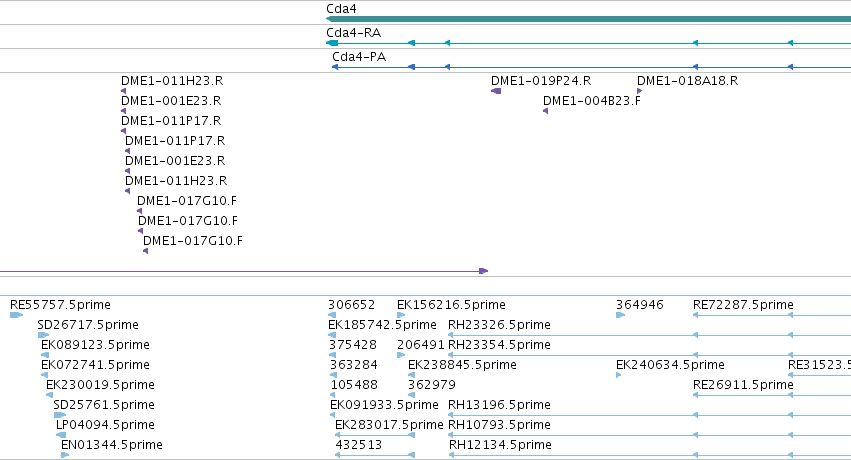Select EST EK156216.5prime
851x460 pixels.
pos(451,305)
